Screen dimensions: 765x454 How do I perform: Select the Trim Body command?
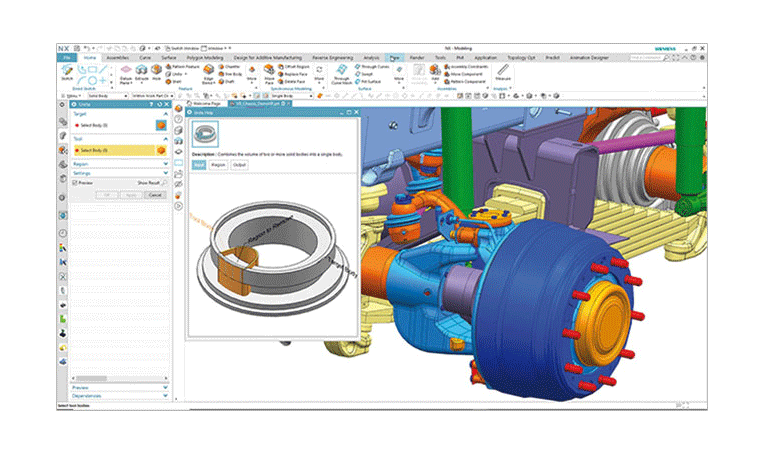[230, 74]
